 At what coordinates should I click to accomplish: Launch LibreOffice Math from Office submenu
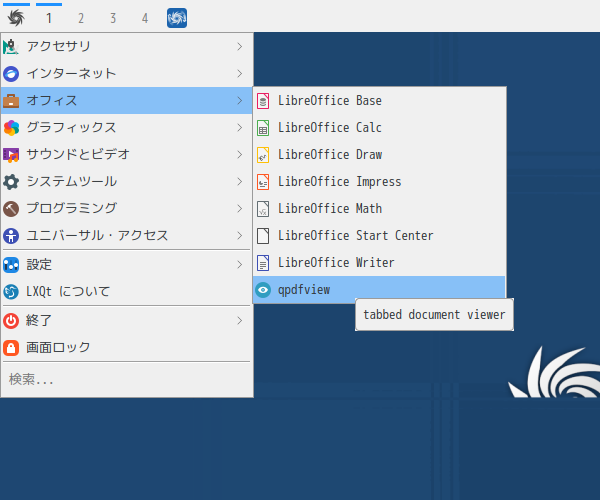pyautogui.click(x=379, y=209)
